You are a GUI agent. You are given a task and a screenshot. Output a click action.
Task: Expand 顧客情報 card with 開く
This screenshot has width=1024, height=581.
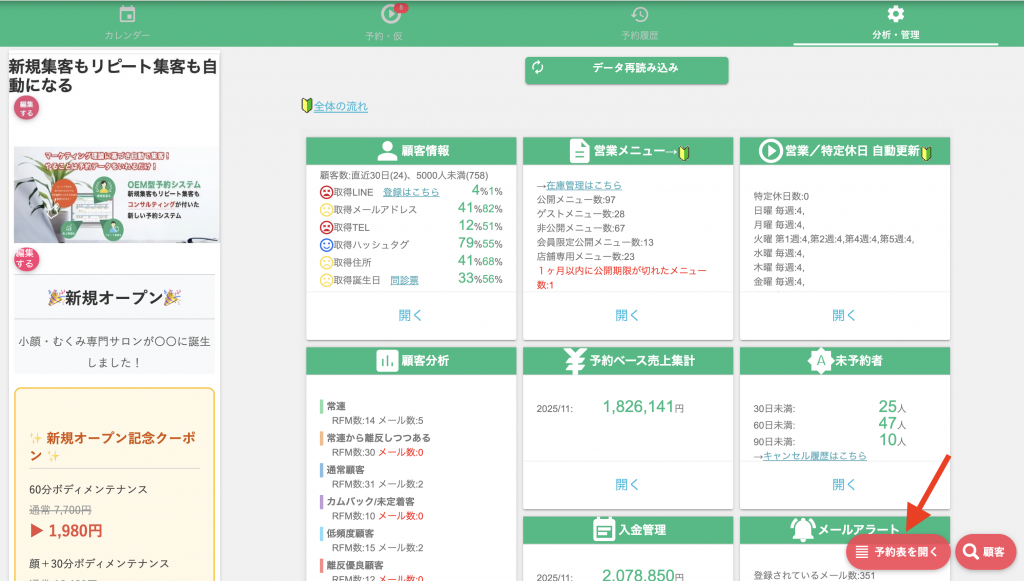coord(410,315)
